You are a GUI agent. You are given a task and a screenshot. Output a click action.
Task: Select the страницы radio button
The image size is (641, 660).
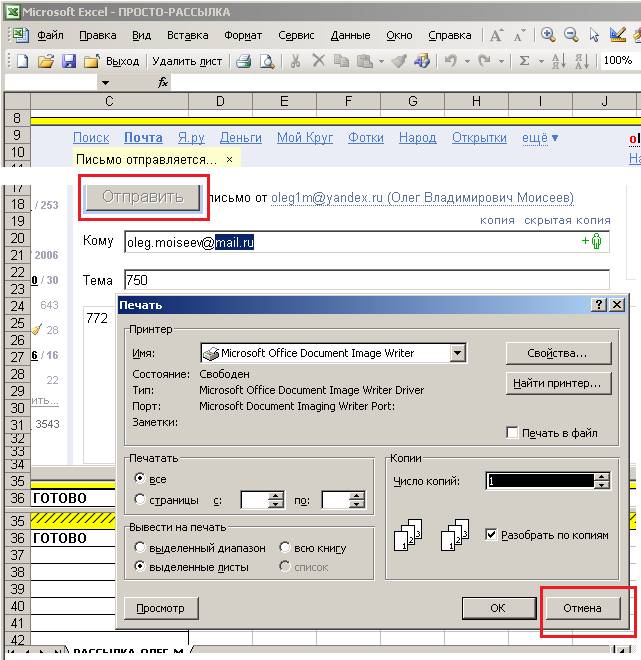click(x=139, y=500)
